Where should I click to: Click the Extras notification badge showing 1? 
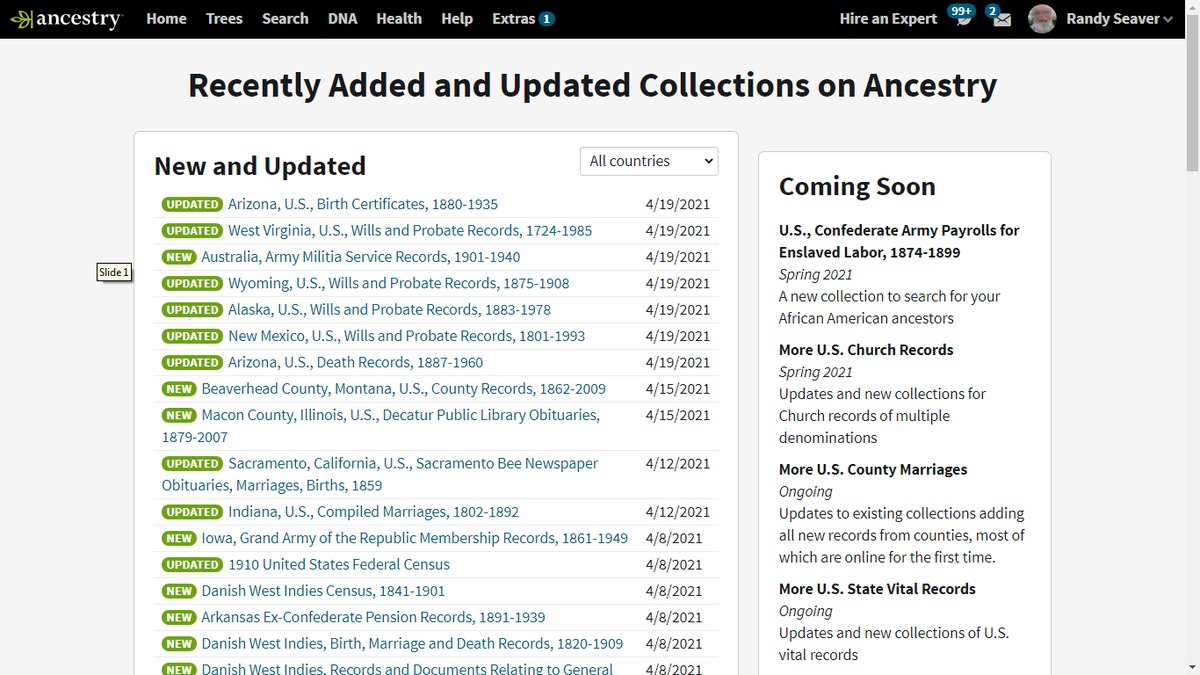[x=547, y=19]
